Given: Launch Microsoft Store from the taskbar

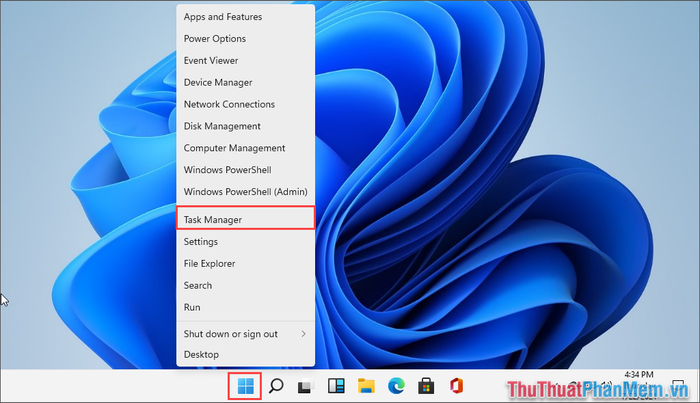Looking at the screenshot, I should click(425, 385).
